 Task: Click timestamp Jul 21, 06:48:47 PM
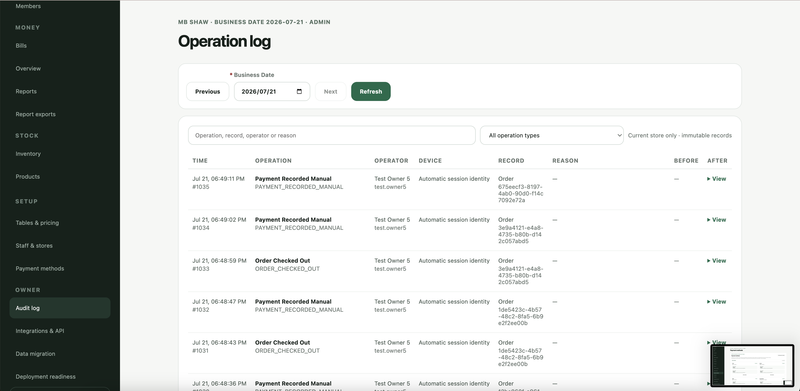(x=219, y=302)
